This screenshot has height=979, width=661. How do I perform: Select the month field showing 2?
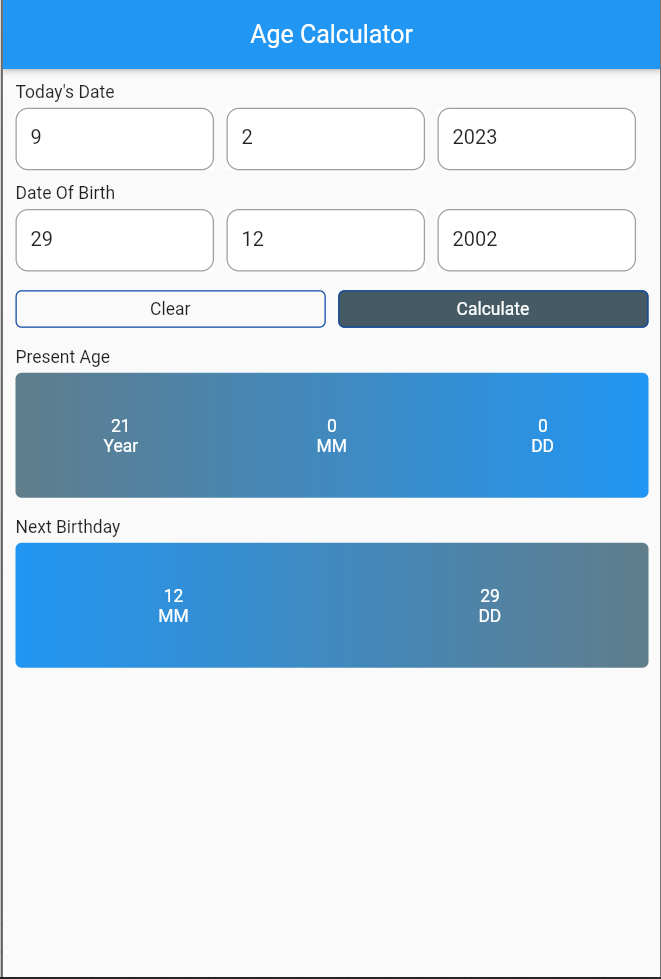[x=325, y=139]
